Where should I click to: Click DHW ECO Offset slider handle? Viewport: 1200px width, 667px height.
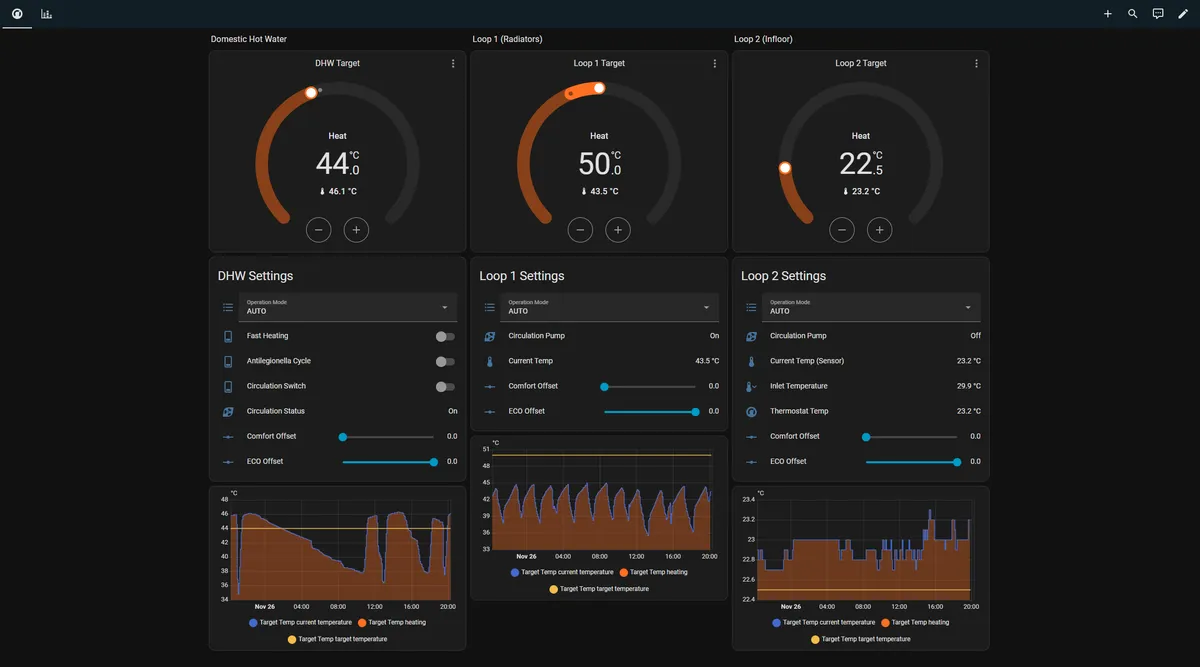coord(434,461)
